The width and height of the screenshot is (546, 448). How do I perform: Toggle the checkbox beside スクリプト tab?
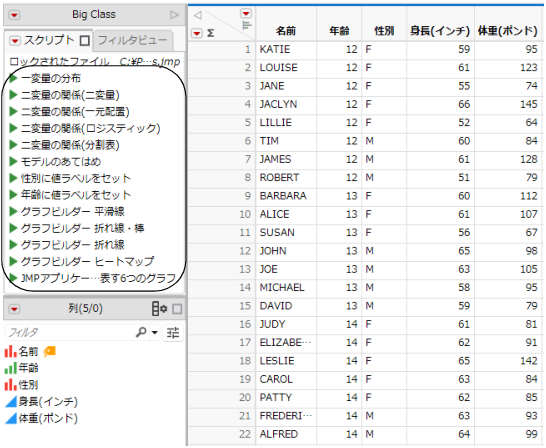[84, 41]
